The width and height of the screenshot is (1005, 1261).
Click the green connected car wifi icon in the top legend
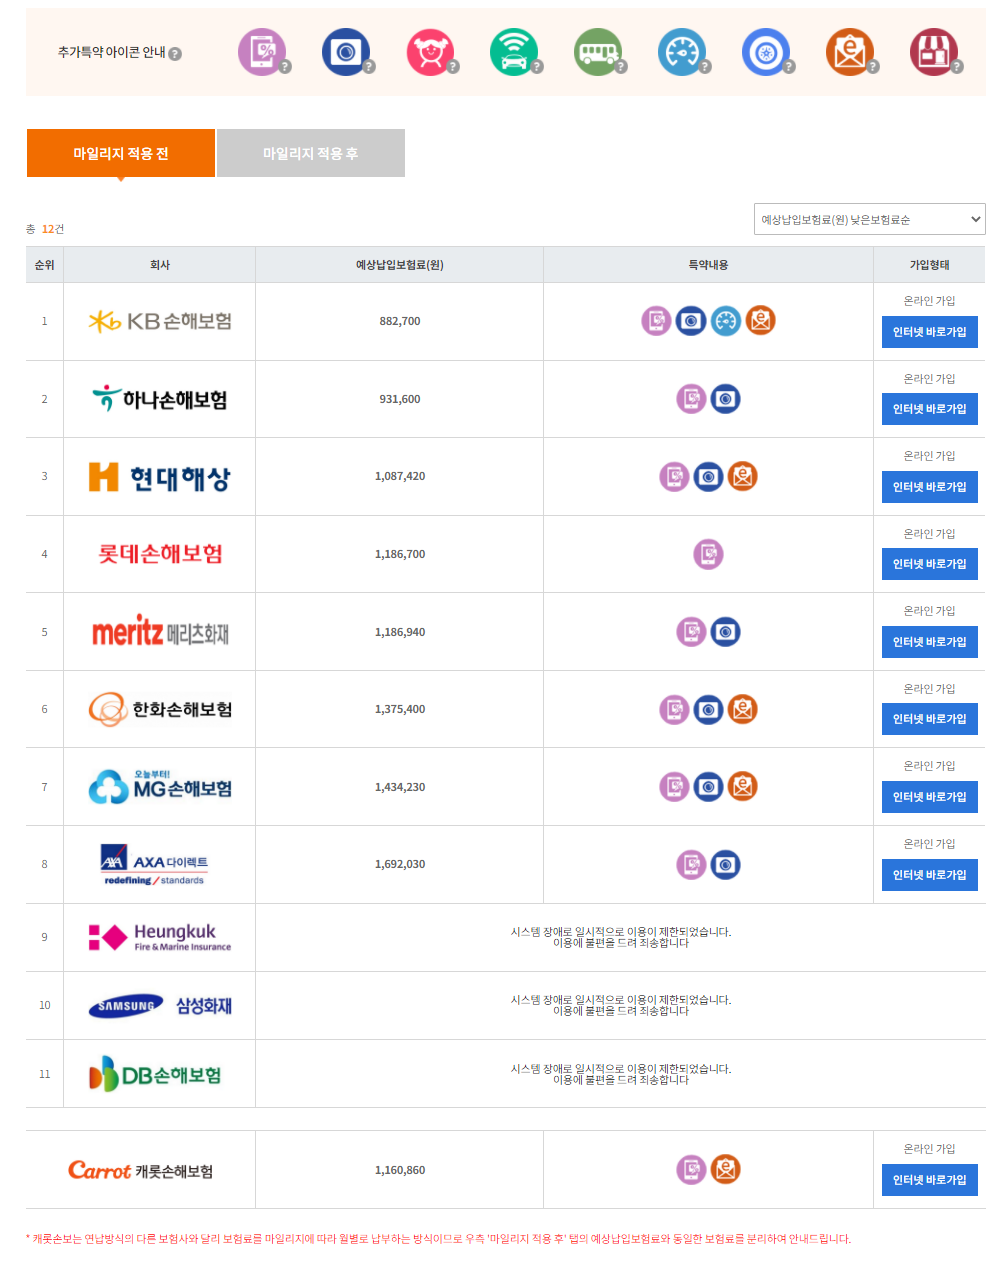(x=514, y=52)
